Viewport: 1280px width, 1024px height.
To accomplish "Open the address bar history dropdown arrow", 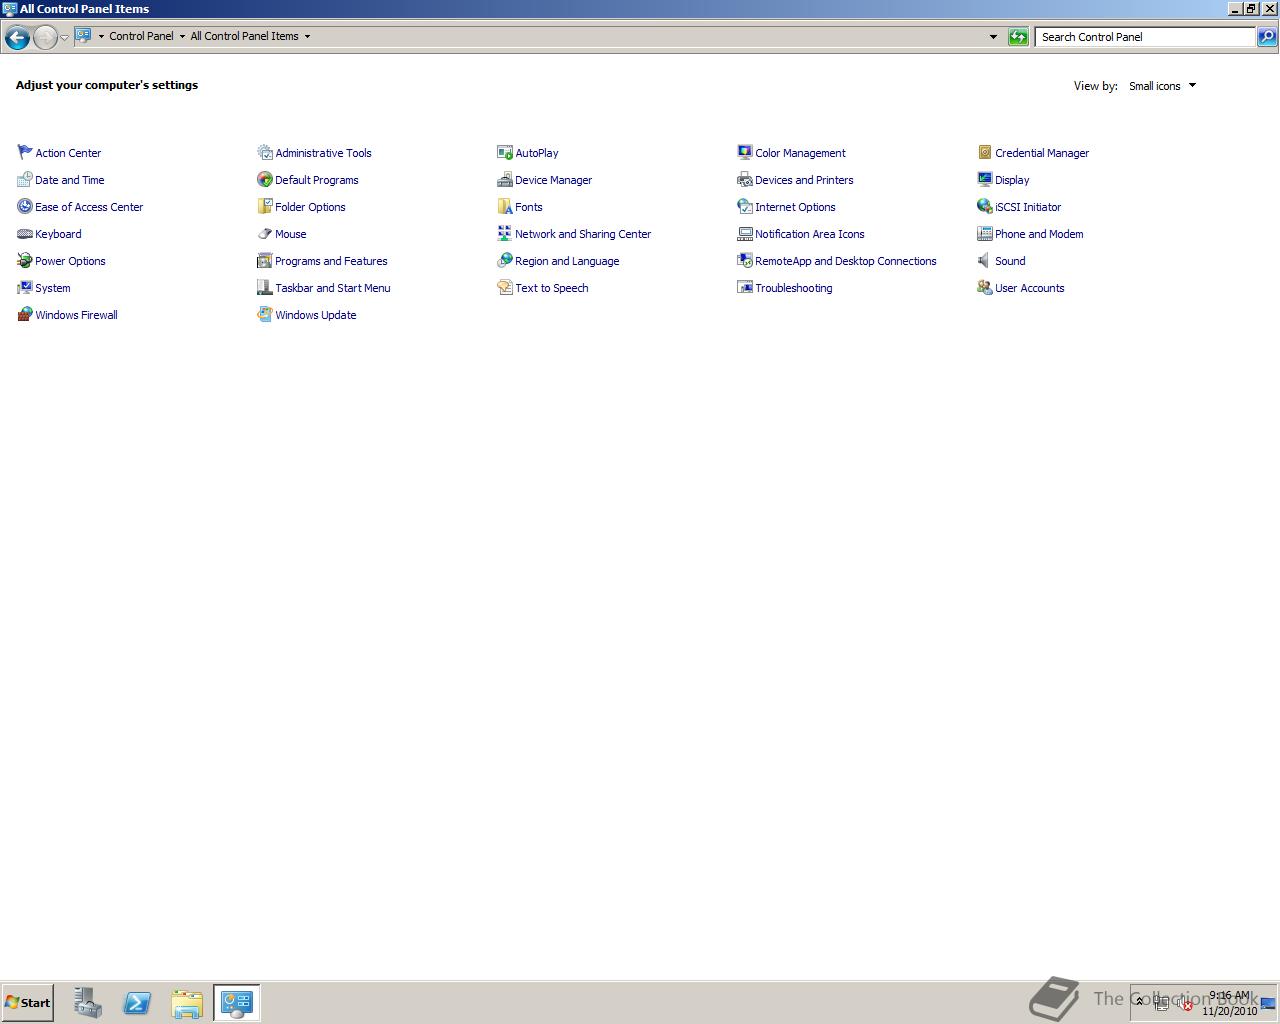I will [993, 37].
